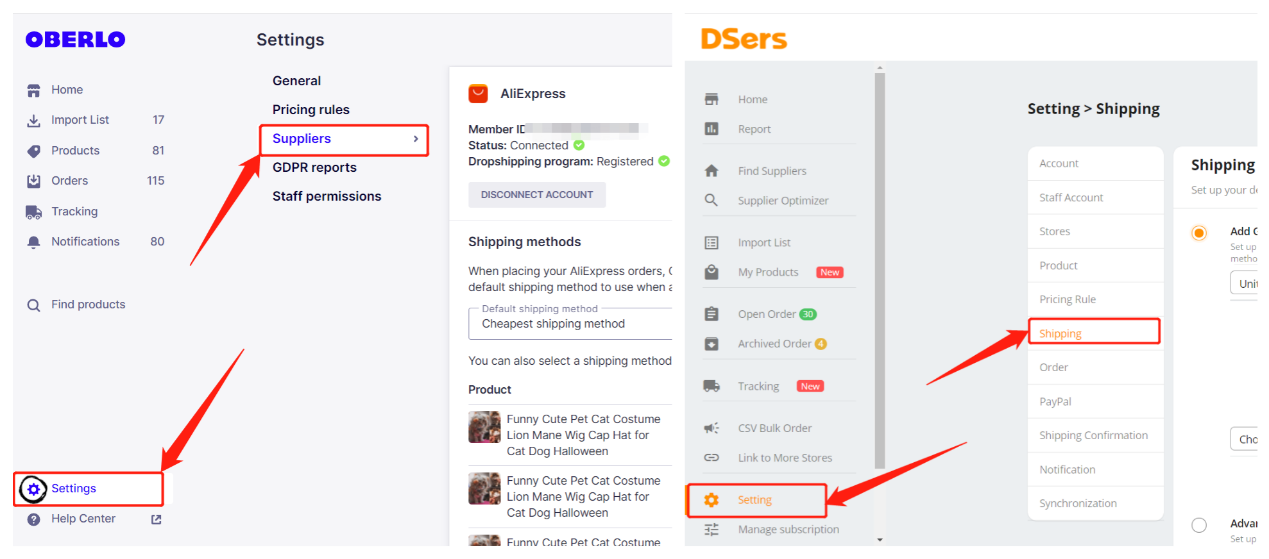
Task: Select the Pricing Rule tab in DSers
Action: (x=1096, y=300)
